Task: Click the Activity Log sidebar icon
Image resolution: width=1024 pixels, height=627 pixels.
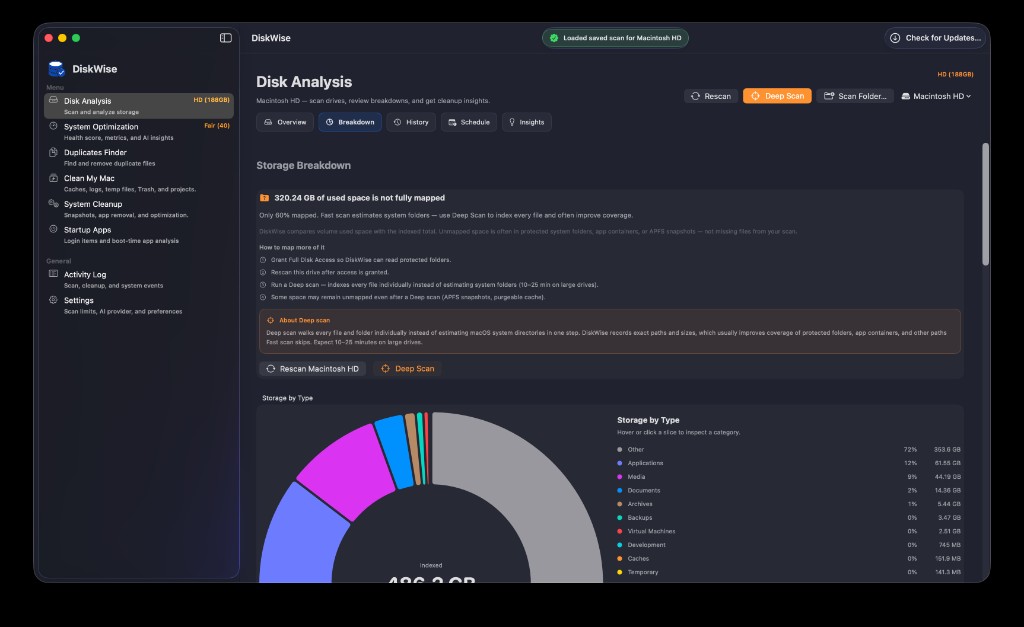Action: pyautogui.click(x=54, y=274)
